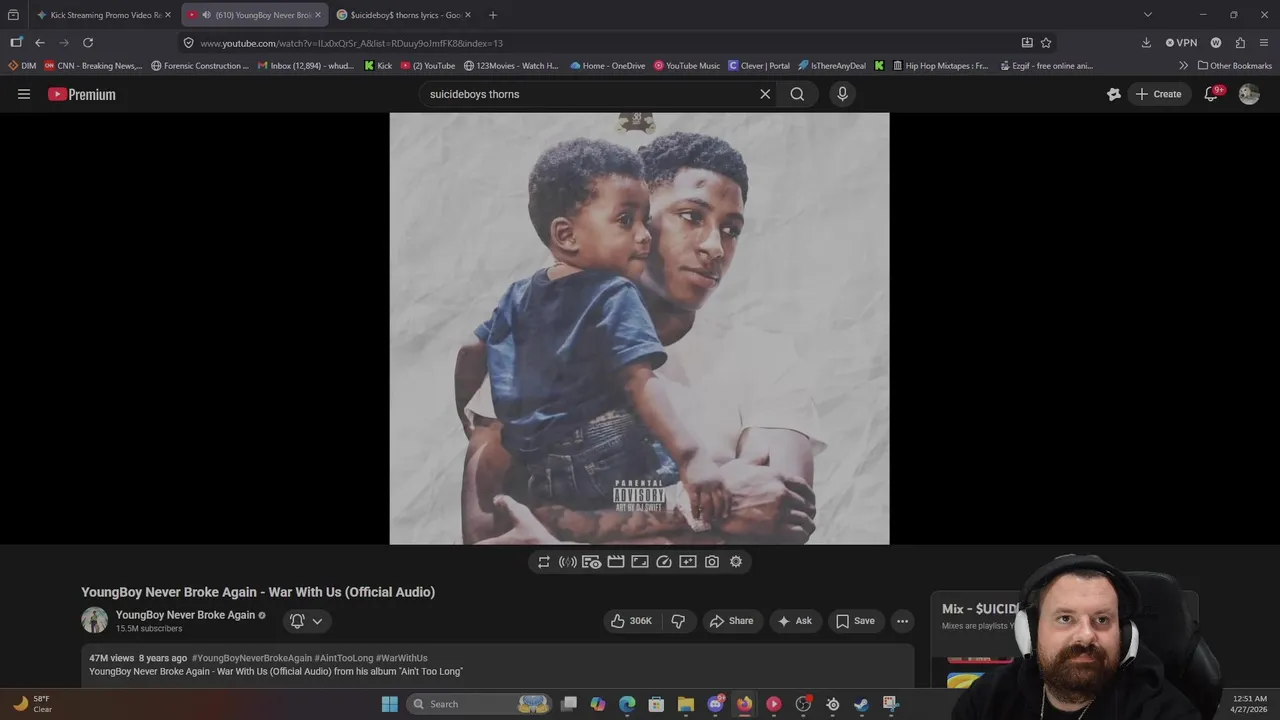1280x720 pixels.
Task: Open the Hip Hop Mixtapes bookmark
Action: pyautogui.click(x=939, y=66)
